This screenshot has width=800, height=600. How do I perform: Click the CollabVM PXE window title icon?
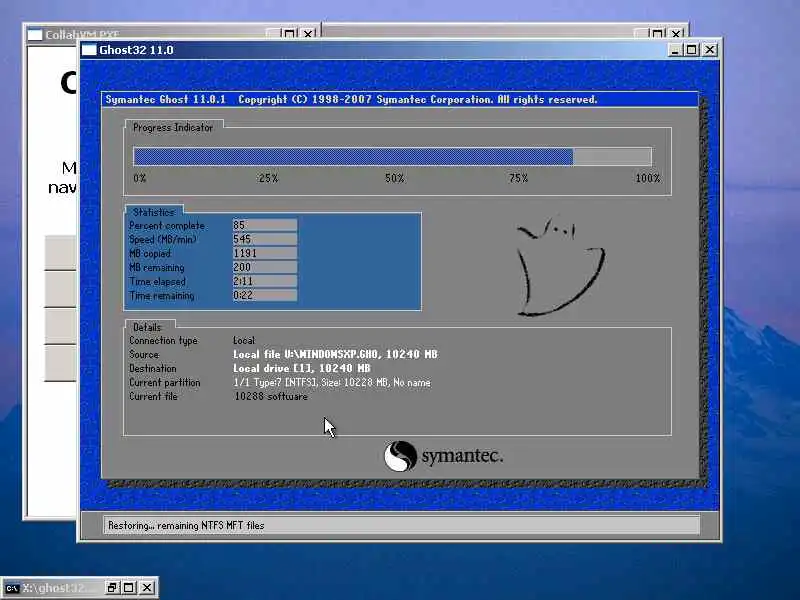[x=35, y=35]
